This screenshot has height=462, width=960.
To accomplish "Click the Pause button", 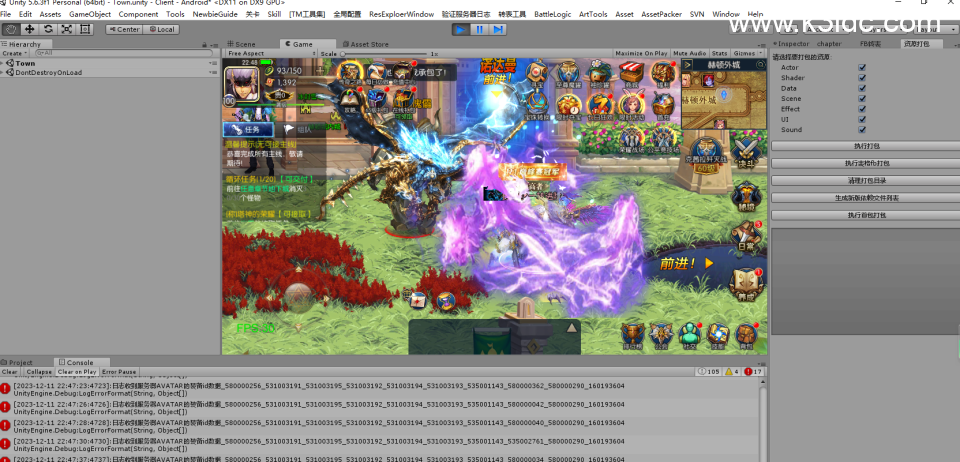I will pyautogui.click(x=479, y=29).
